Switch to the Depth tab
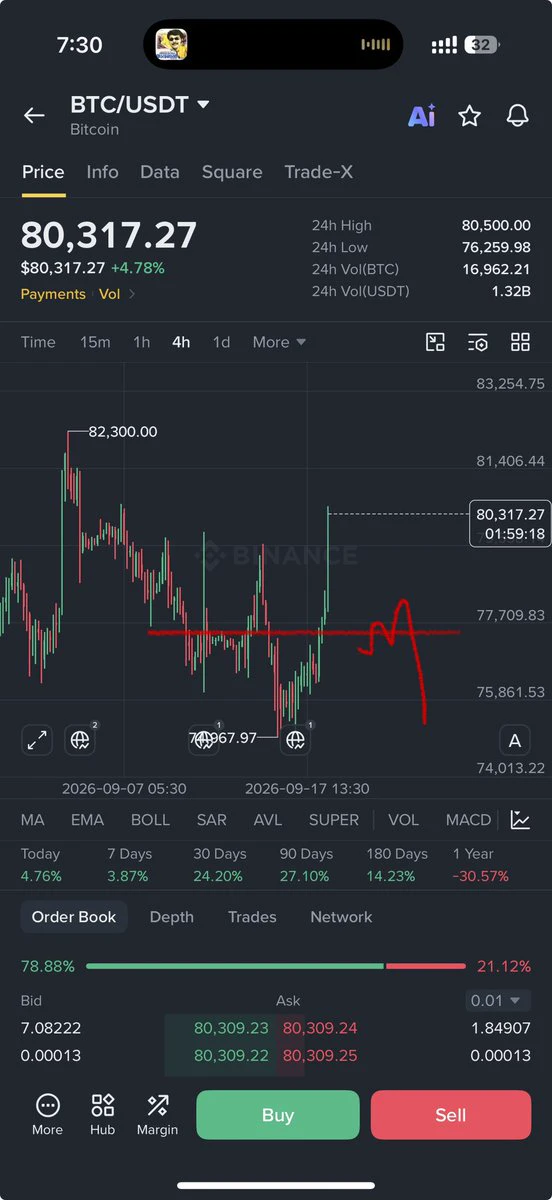Viewport: 552px width, 1200px height. tap(171, 917)
